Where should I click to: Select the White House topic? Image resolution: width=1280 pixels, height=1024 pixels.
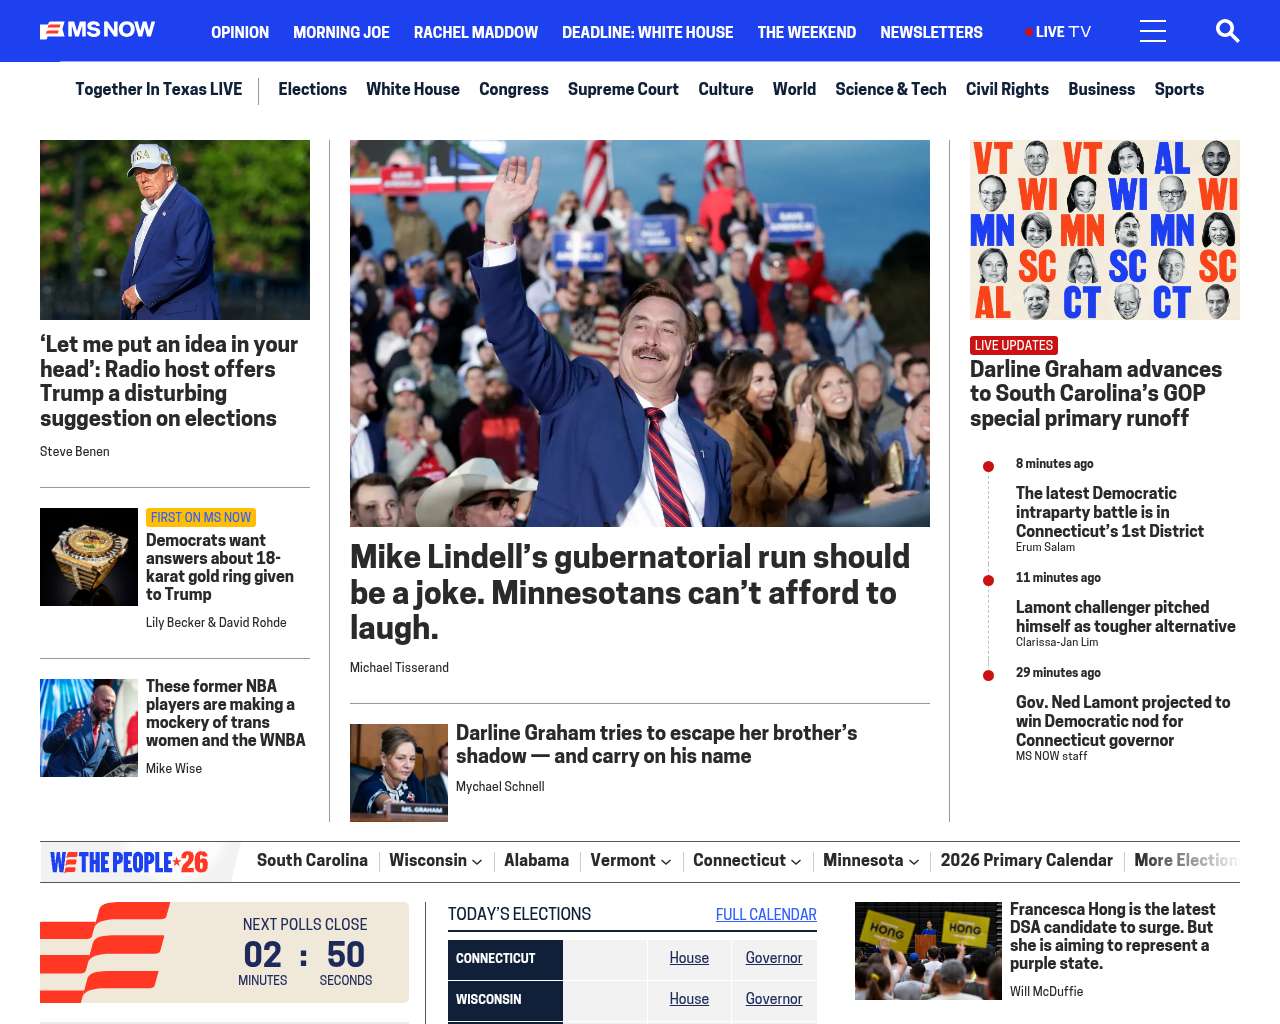(413, 89)
